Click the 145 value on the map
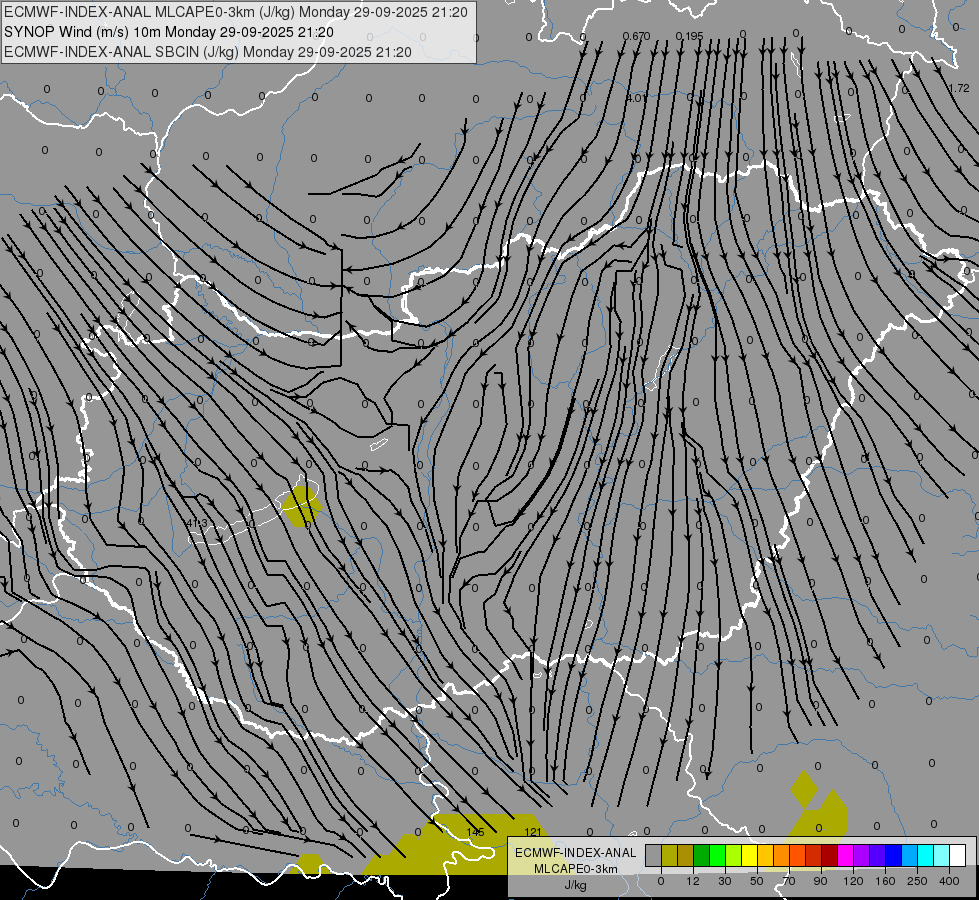The image size is (979, 900). 475,832
